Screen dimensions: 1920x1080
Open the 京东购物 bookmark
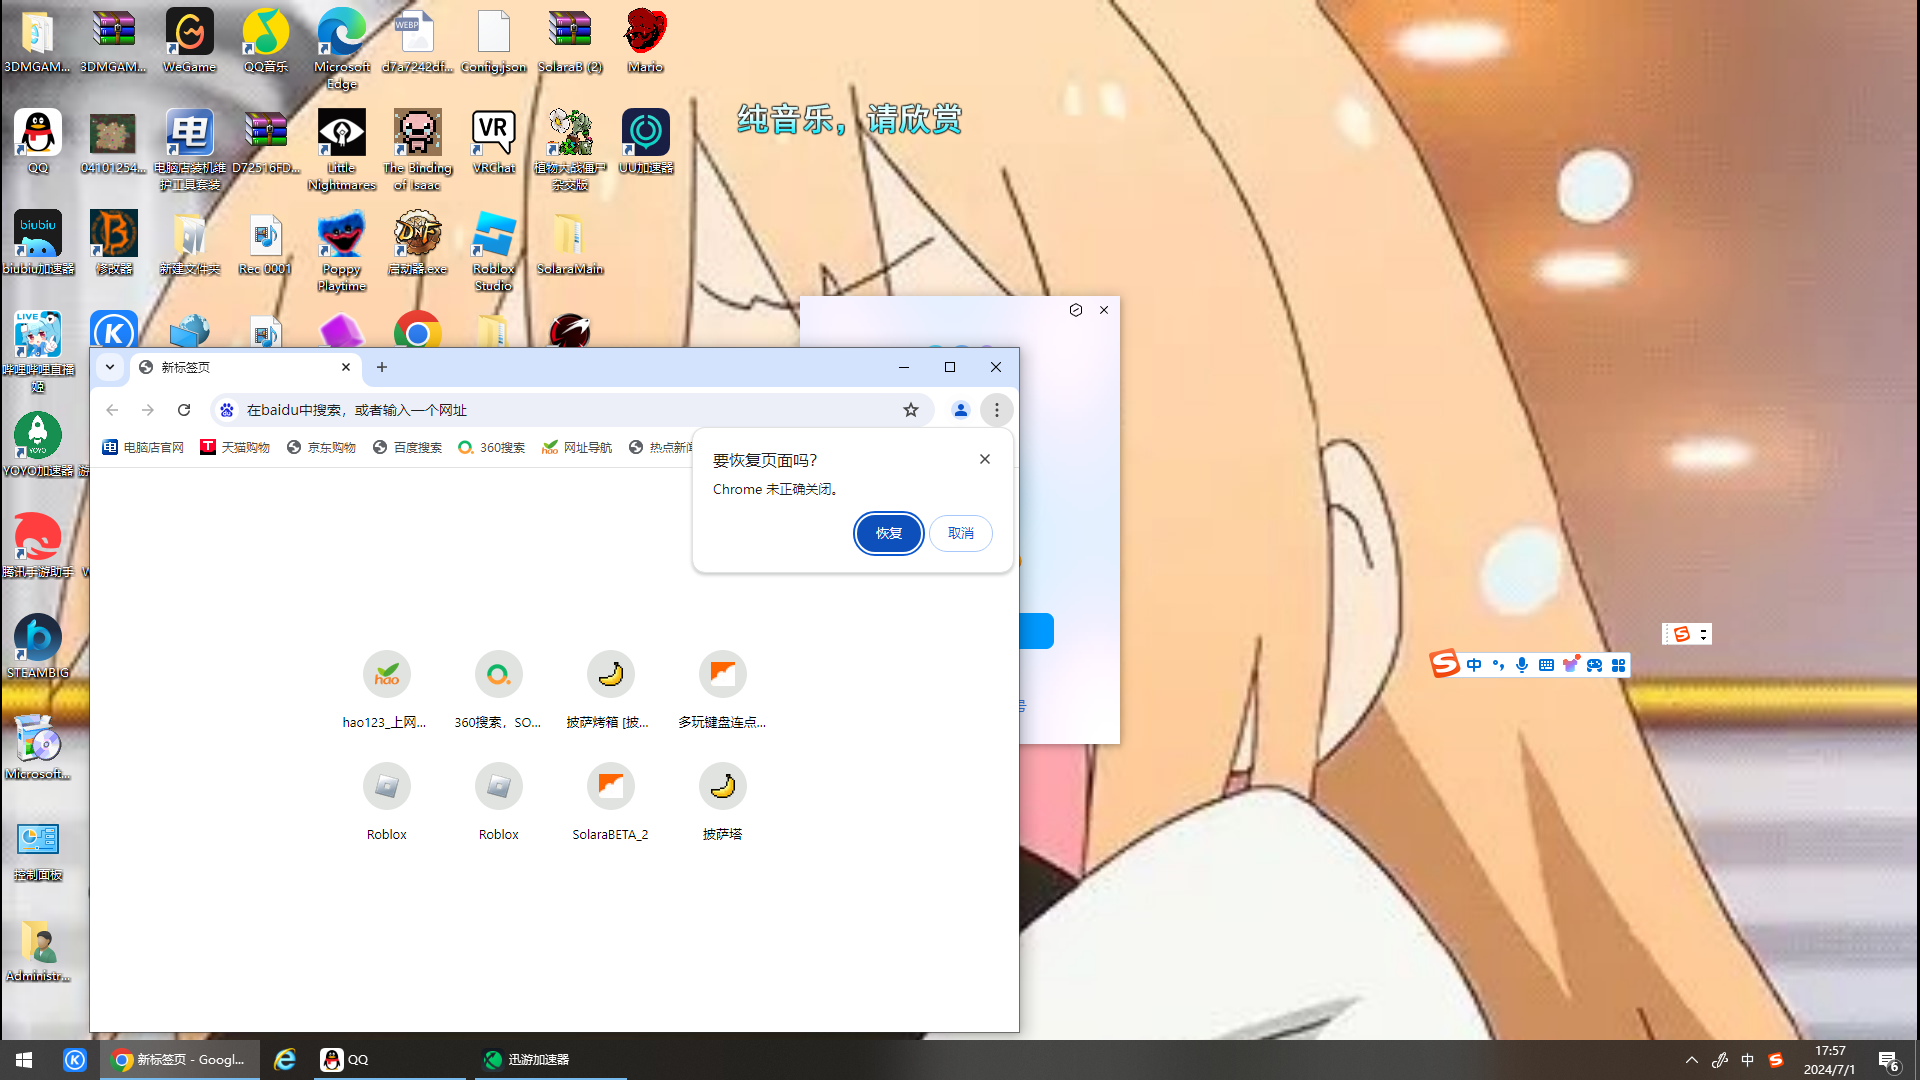tap(321, 447)
